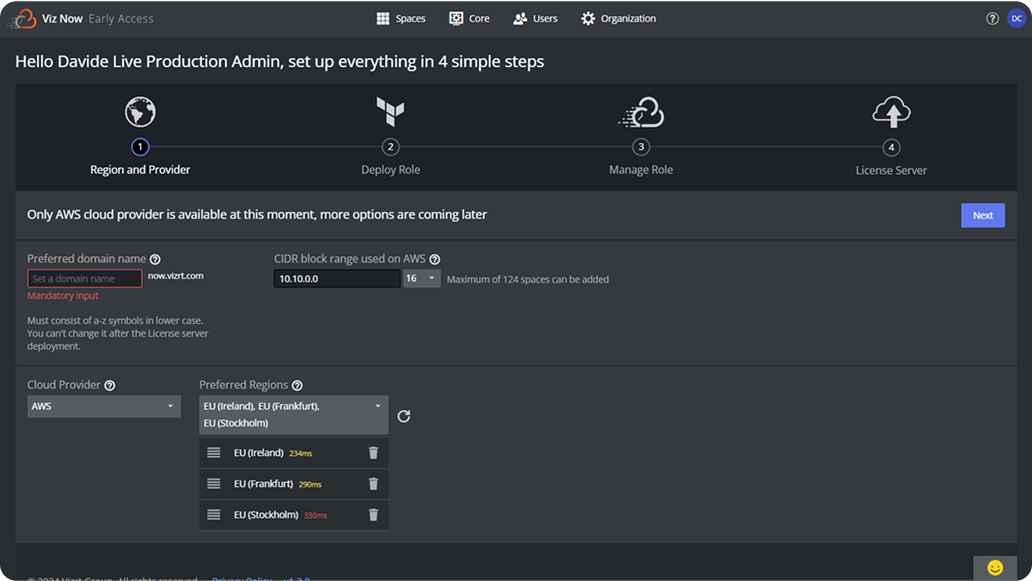1032x581 pixels.
Task: Delete the EU (Stockholm) region
Action: click(x=373, y=515)
